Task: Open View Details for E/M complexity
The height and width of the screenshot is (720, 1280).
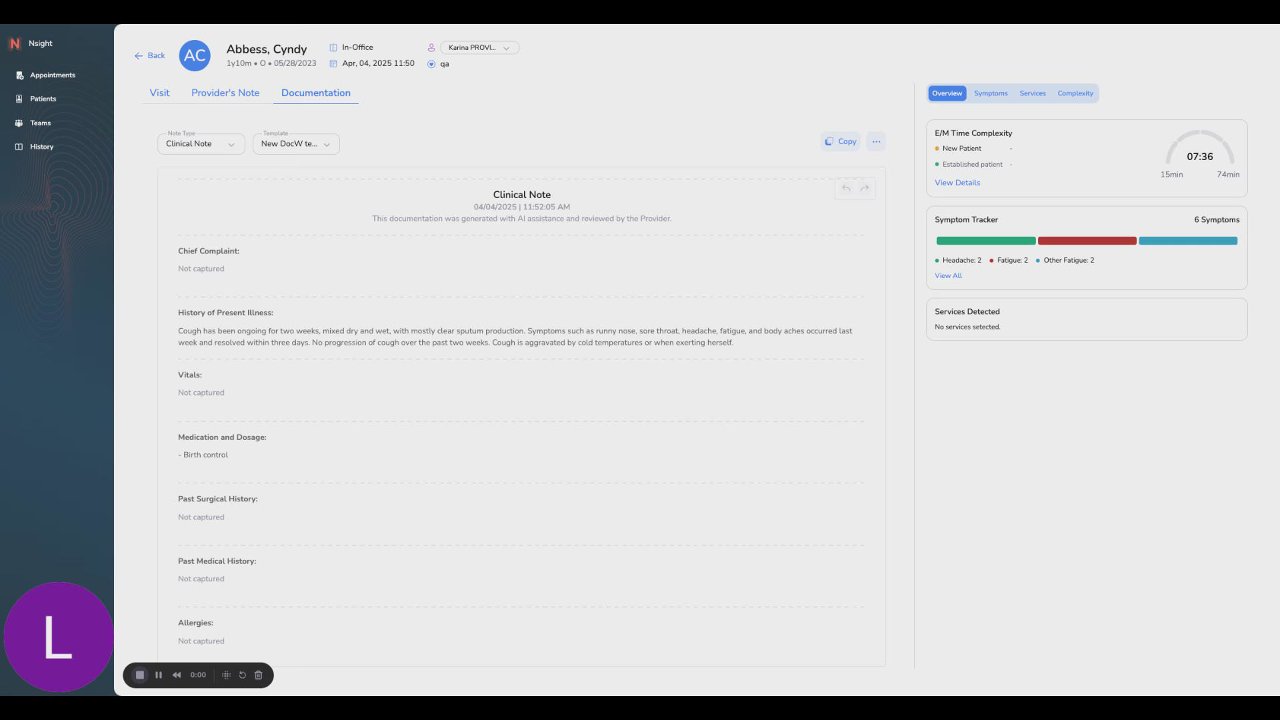Action: click(957, 183)
